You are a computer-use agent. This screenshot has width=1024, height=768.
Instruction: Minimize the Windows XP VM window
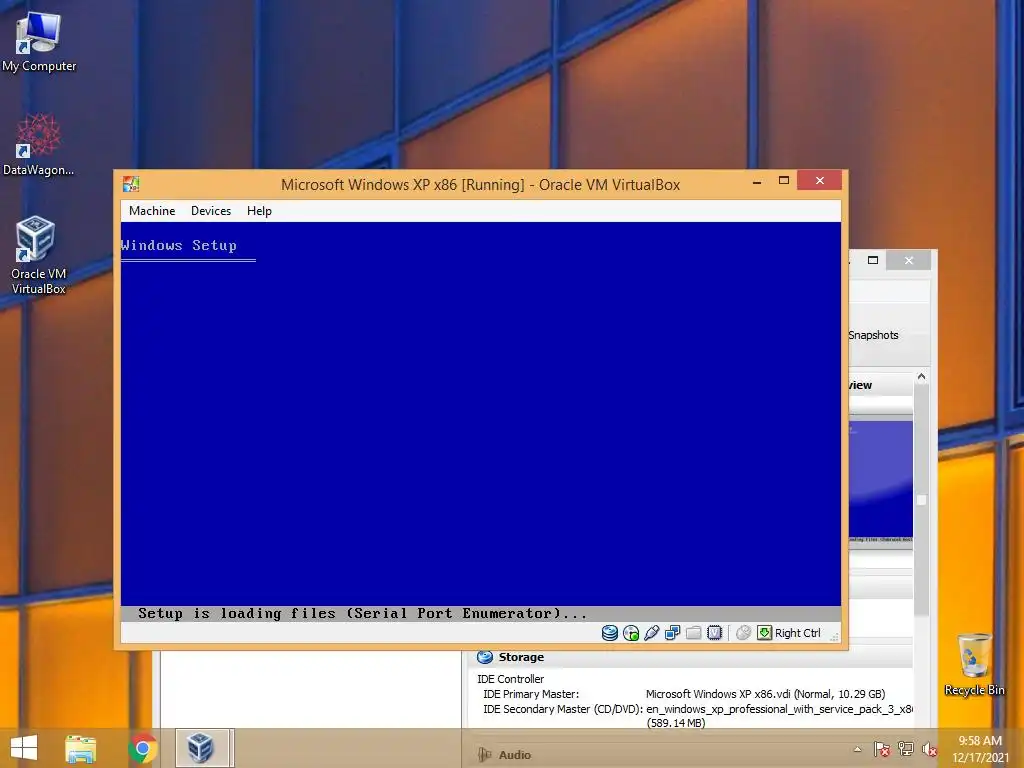757,182
